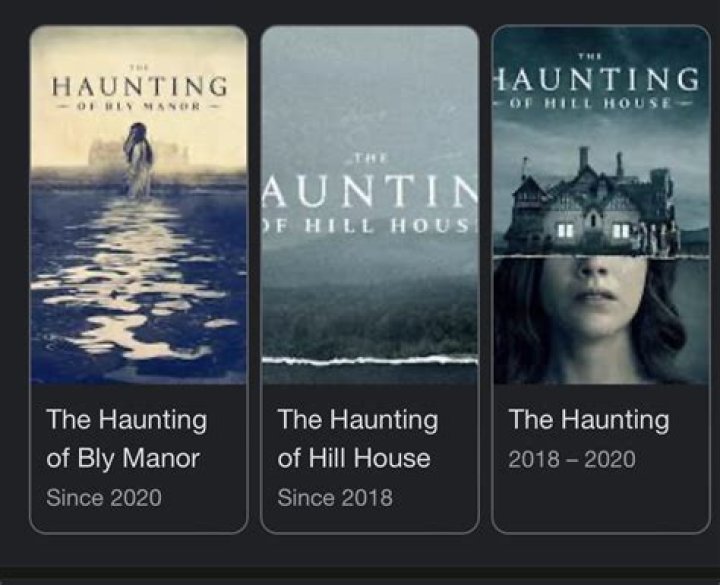Click large "OF HILL HOUSE" text on middle poster
The image size is (720, 585).
click(369, 227)
